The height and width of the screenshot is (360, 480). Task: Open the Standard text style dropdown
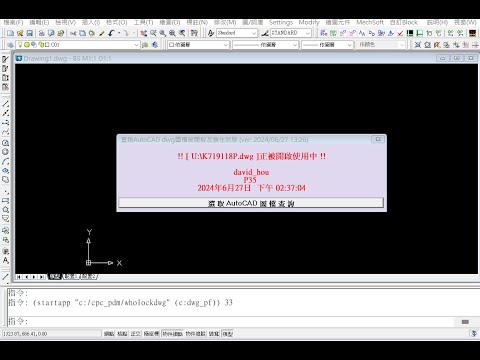(254, 33)
